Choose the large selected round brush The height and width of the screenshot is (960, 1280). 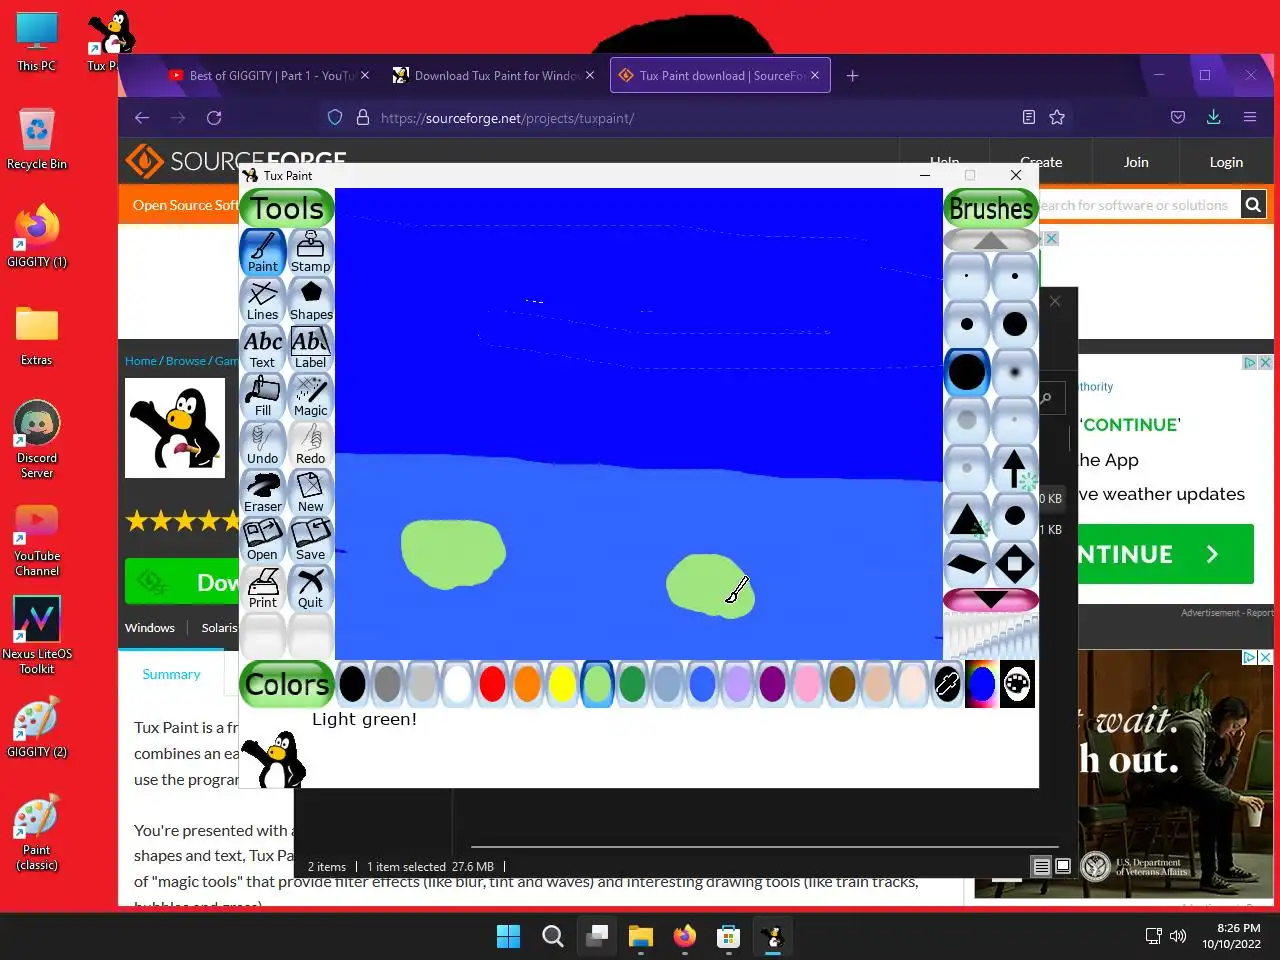(967, 372)
